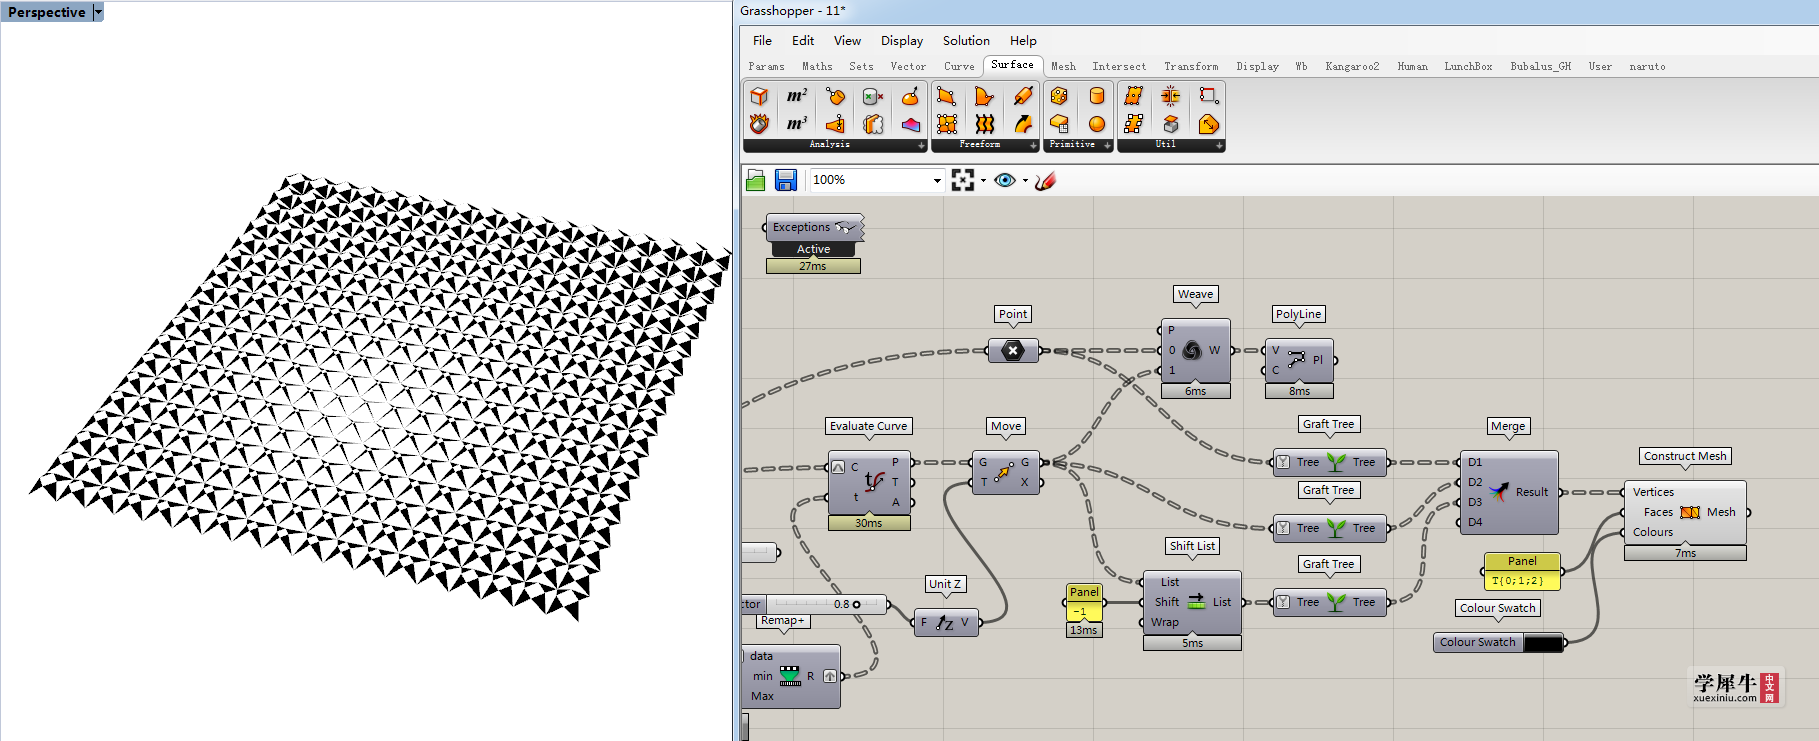This screenshot has height=741, width=1819.
Task: Click the Active label under Exceptions
Action: pyautogui.click(x=813, y=249)
